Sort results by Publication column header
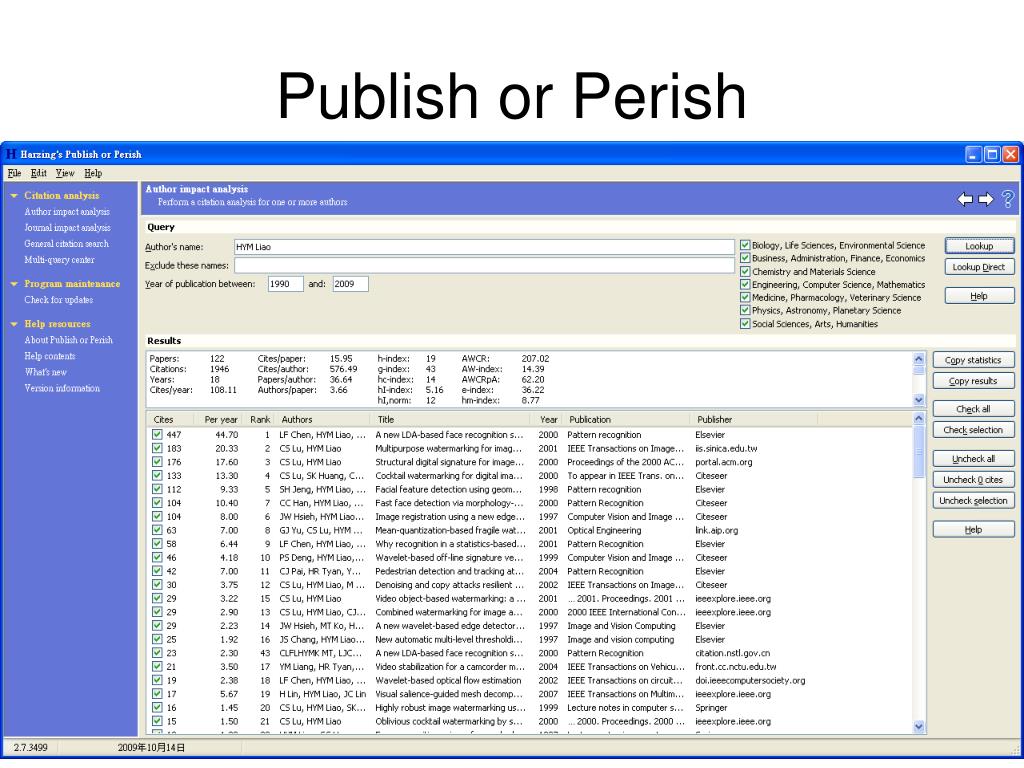Viewport: 1024px width, 768px height. click(x=626, y=419)
